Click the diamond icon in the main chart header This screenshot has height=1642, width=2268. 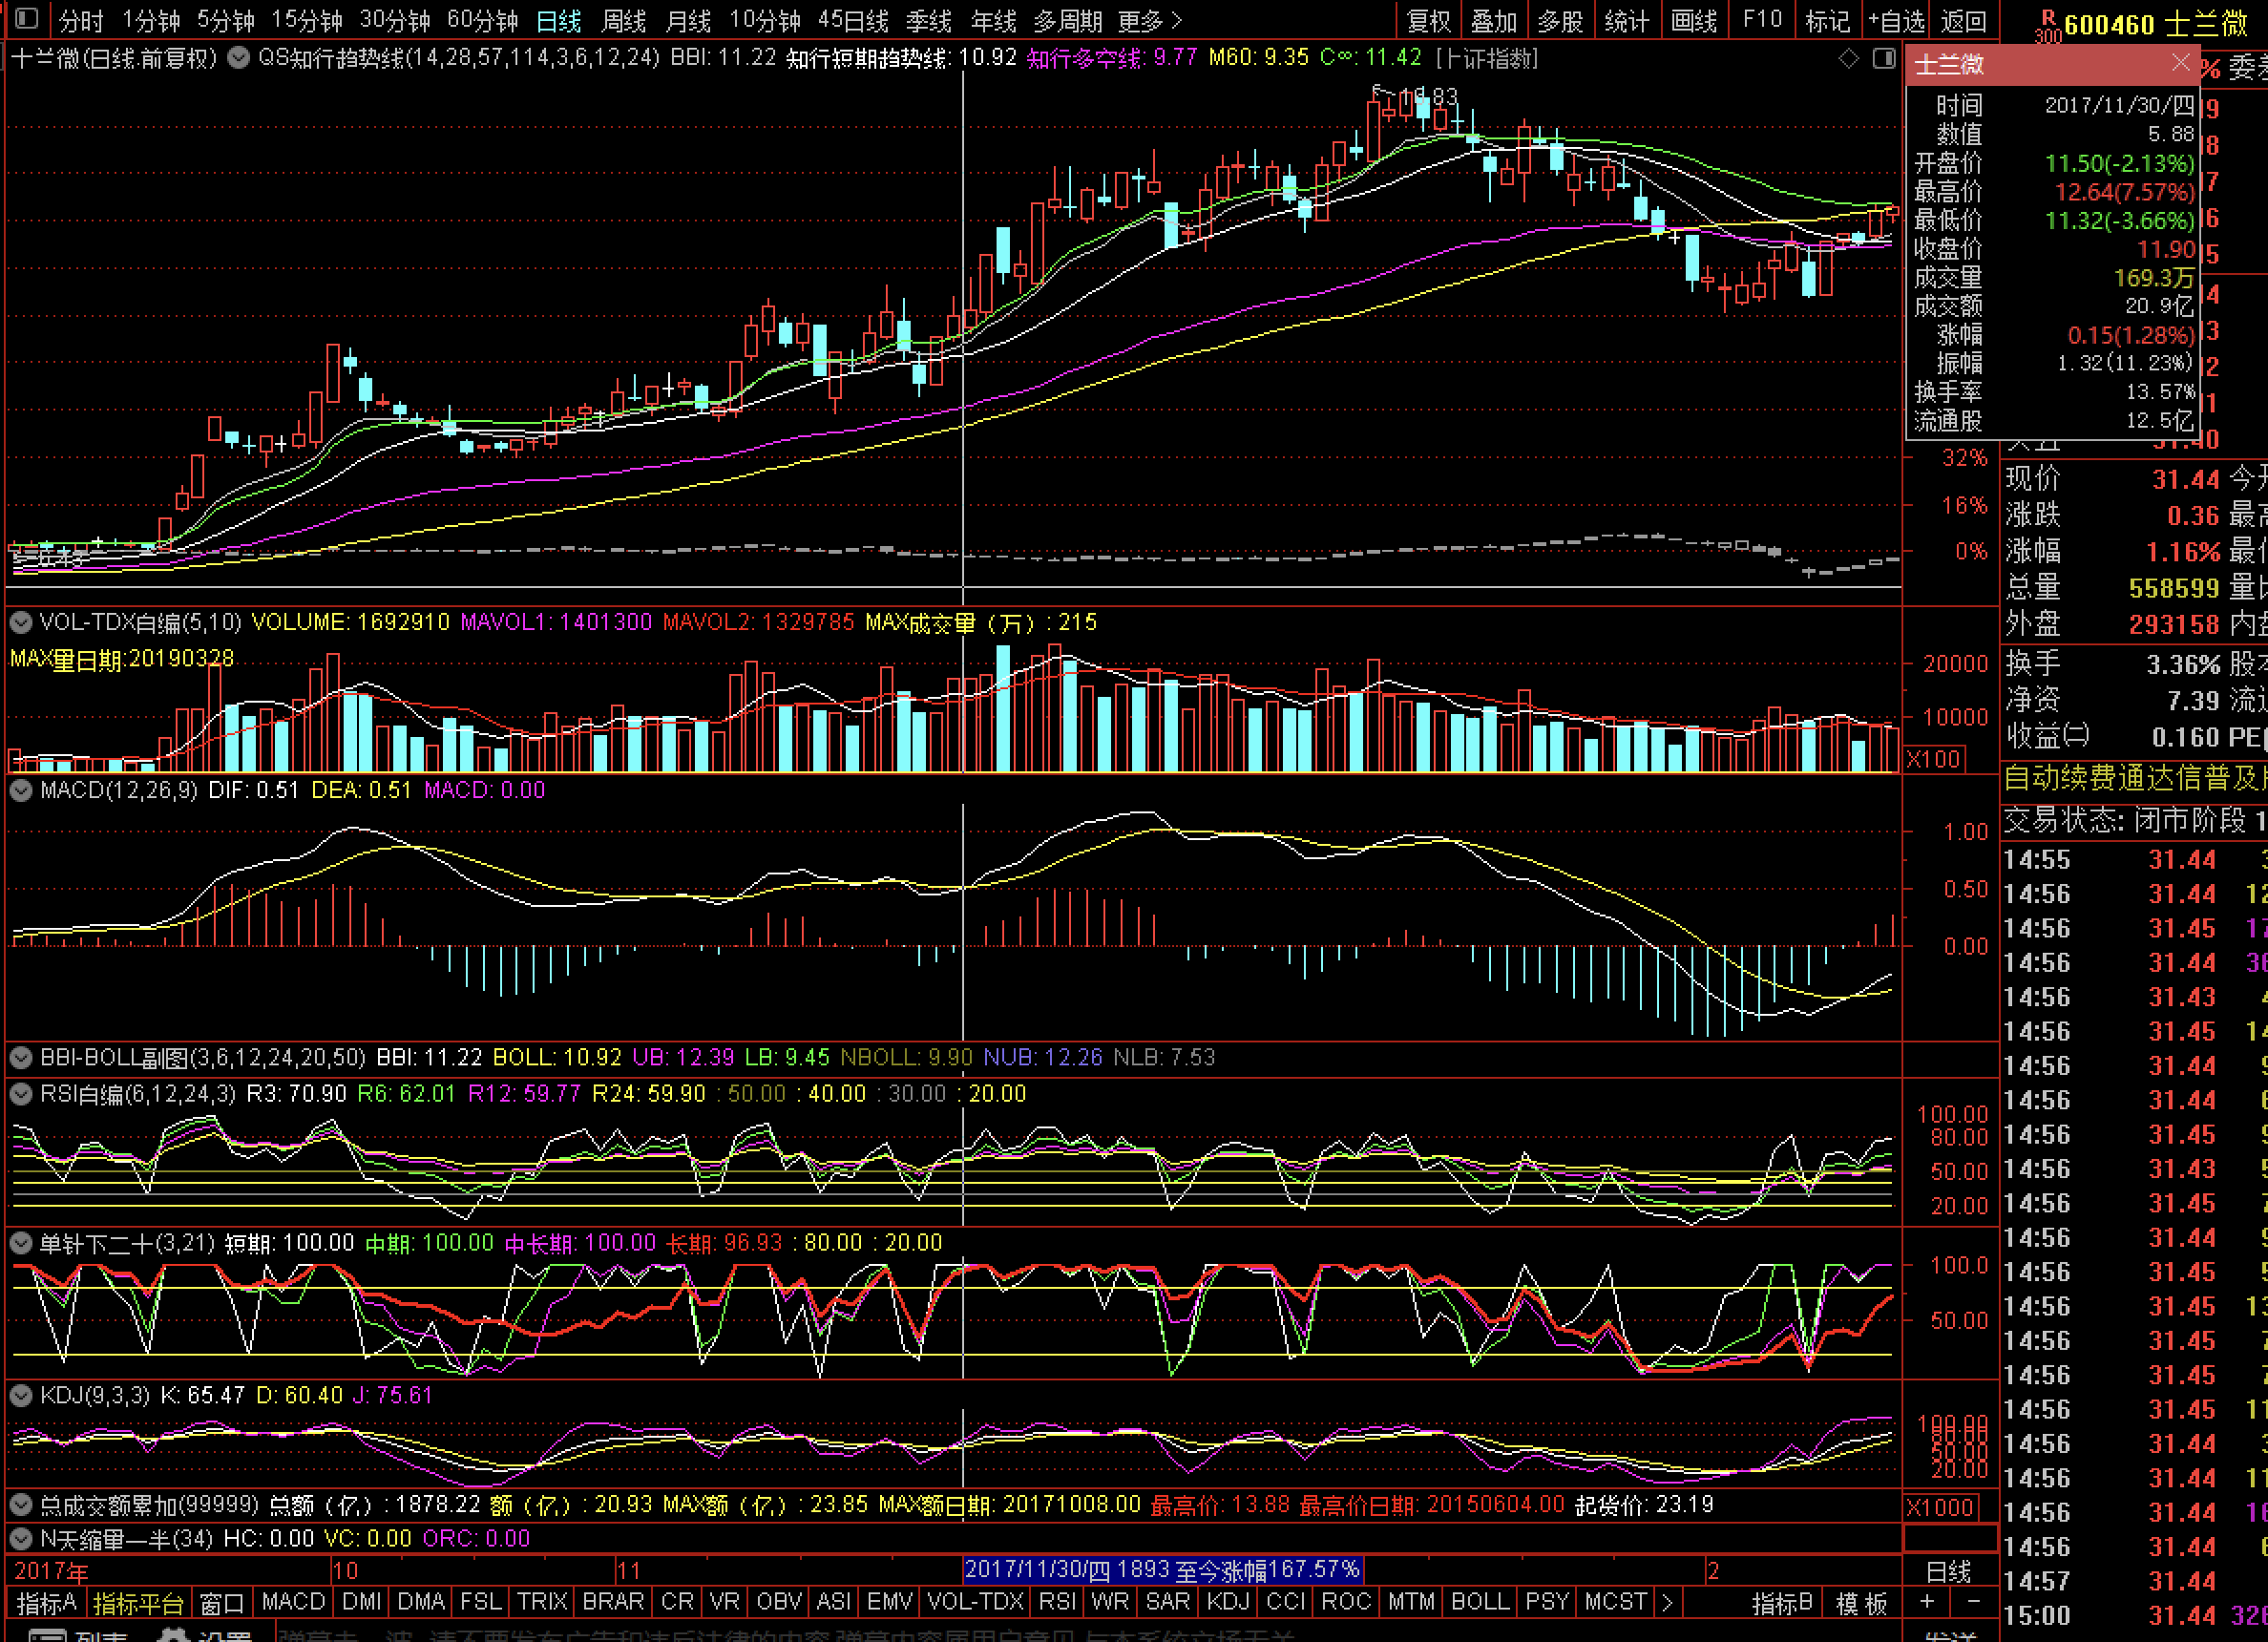(1849, 59)
